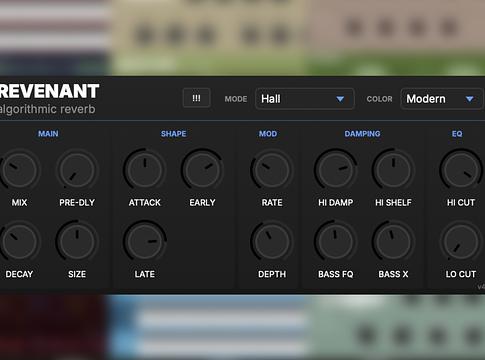Click the LO CUT knob
This screenshot has width=485, height=360.
click(x=461, y=242)
